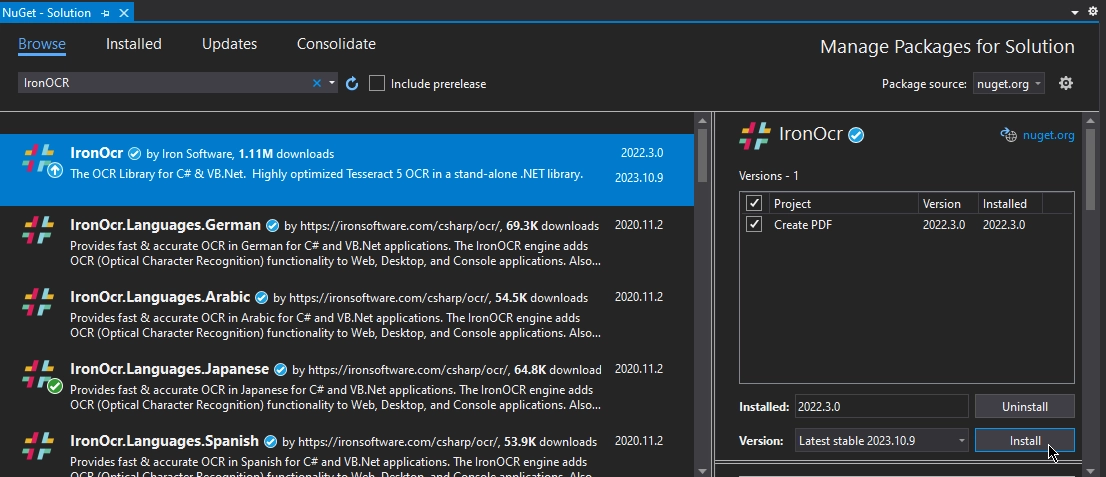Image resolution: width=1106 pixels, height=477 pixels.
Task: Expand the Version selection dropdown
Action: pos(882,441)
